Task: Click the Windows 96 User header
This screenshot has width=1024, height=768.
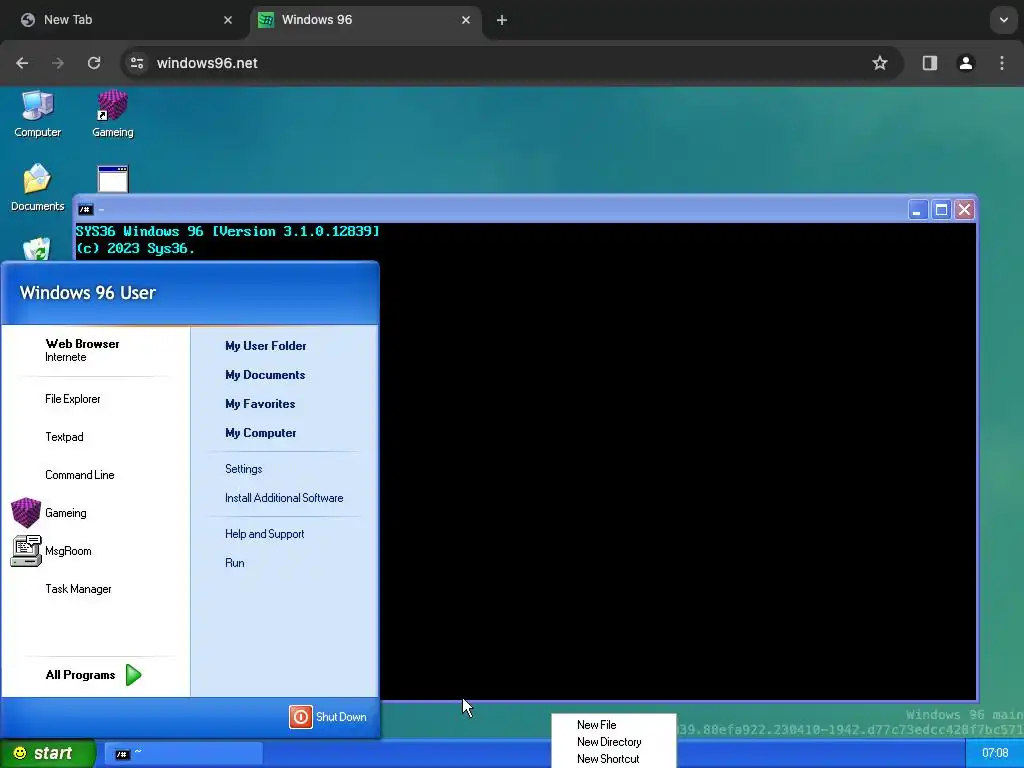Action: 88,293
